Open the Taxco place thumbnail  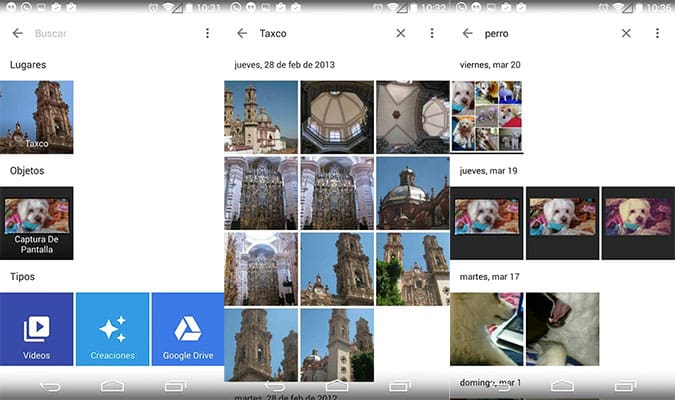(37, 117)
